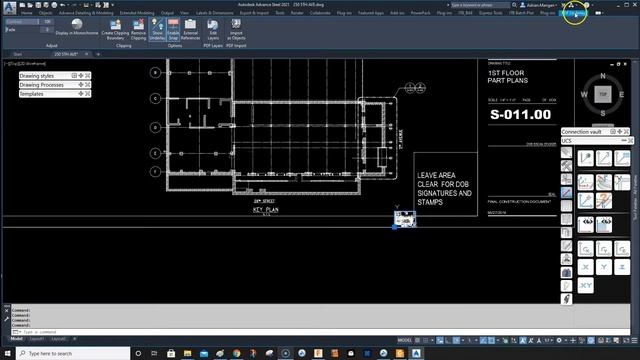Close the Drawing Processes palette

click(x=87, y=85)
